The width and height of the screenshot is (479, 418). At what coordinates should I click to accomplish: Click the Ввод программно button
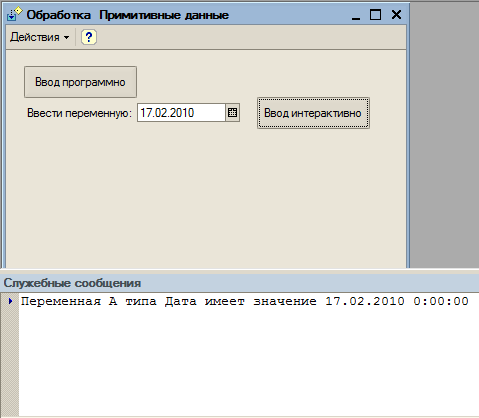[x=80, y=82]
